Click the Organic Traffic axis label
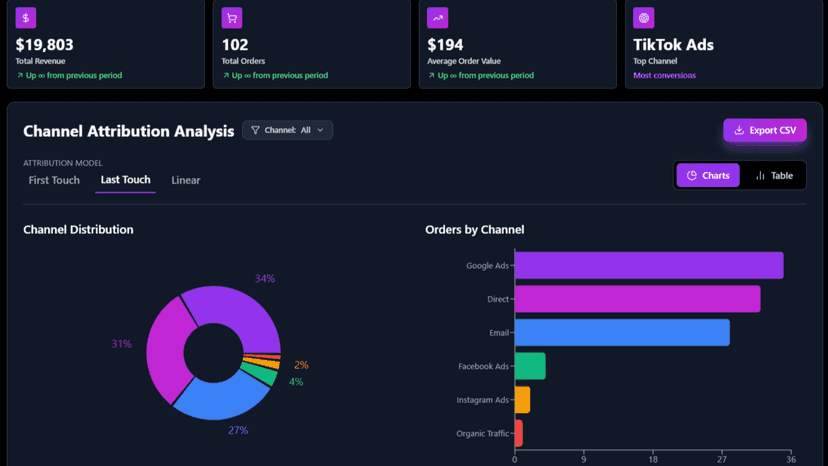828x466 pixels. coord(483,433)
